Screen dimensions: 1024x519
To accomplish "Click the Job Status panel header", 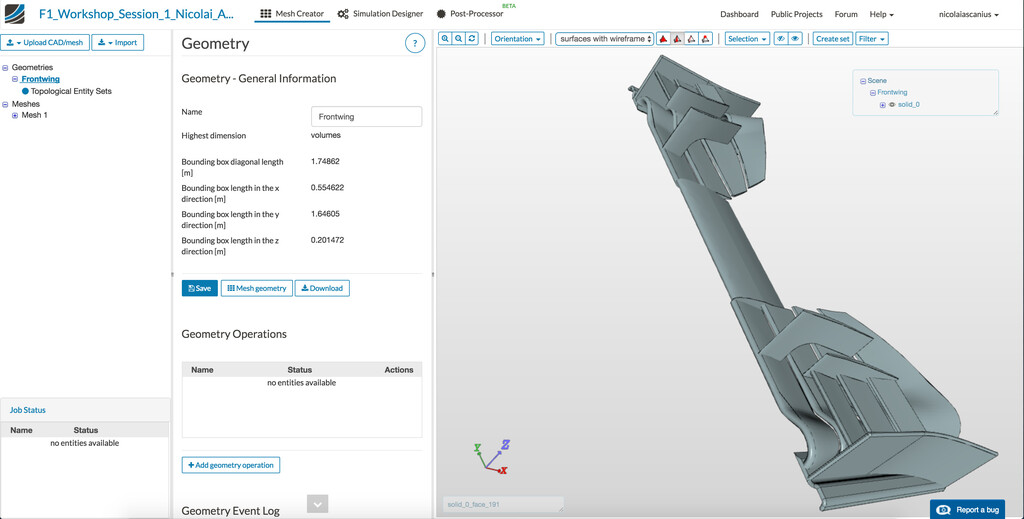I will pos(85,410).
